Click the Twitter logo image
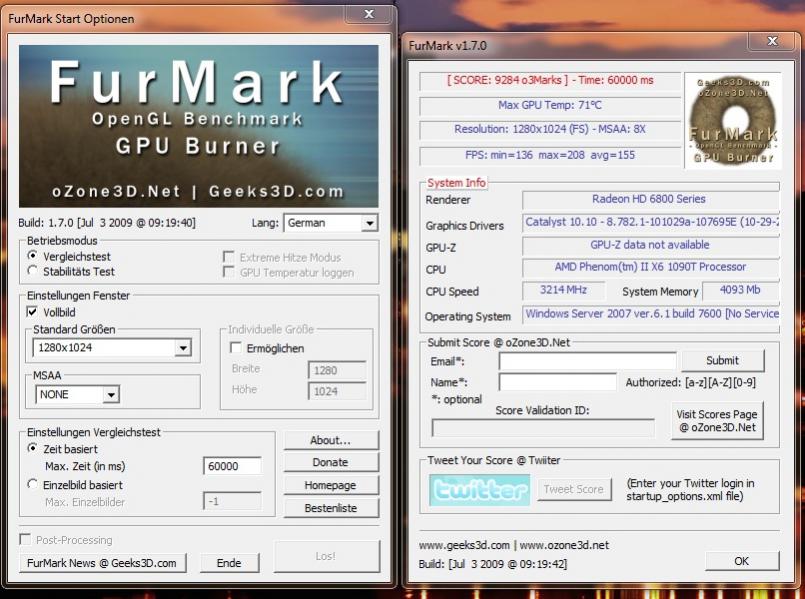 point(480,490)
